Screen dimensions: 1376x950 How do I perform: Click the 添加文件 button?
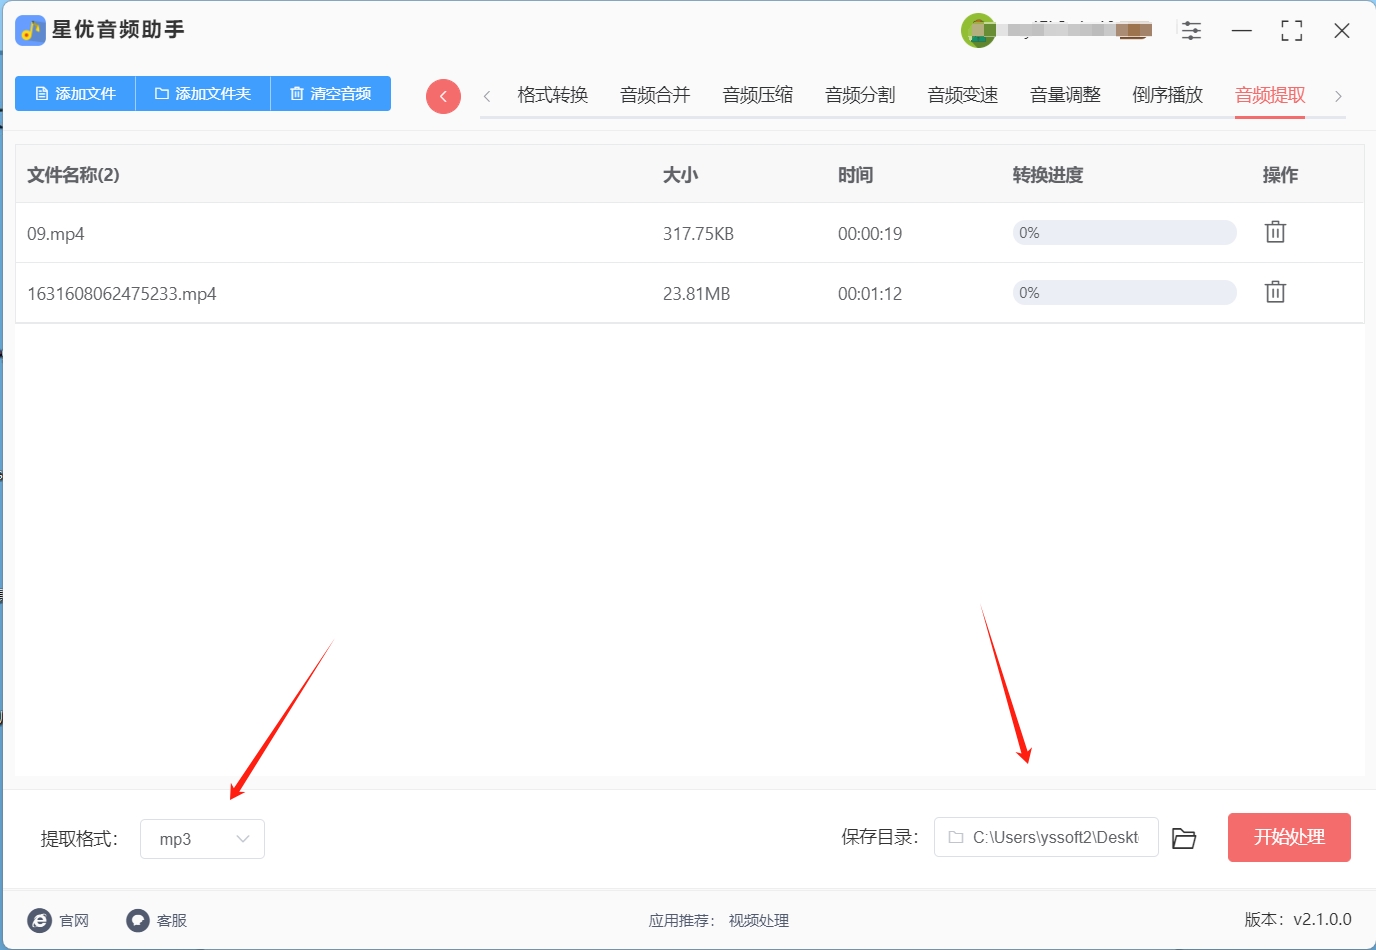click(x=75, y=93)
